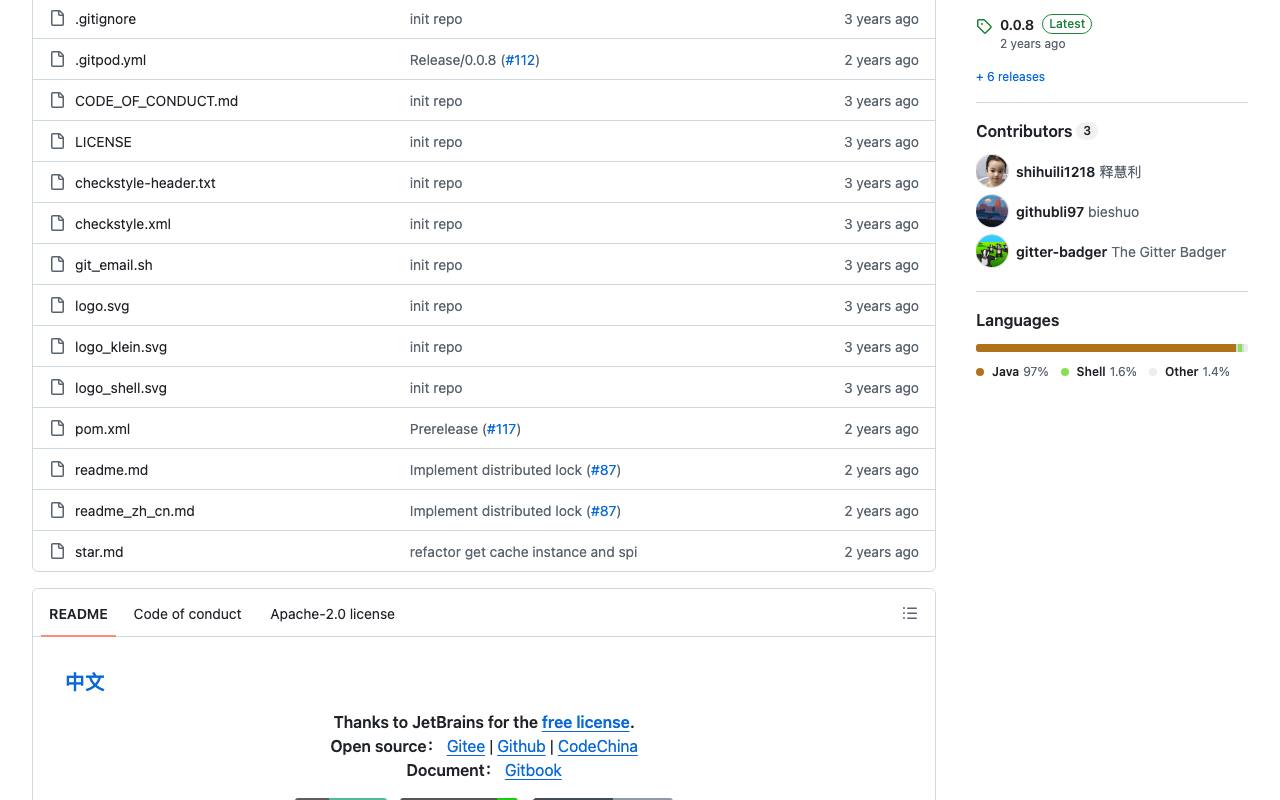Image resolution: width=1280 pixels, height=800 pixels.
Task: Open the README outline icon
Action: (x=910, y=613)
